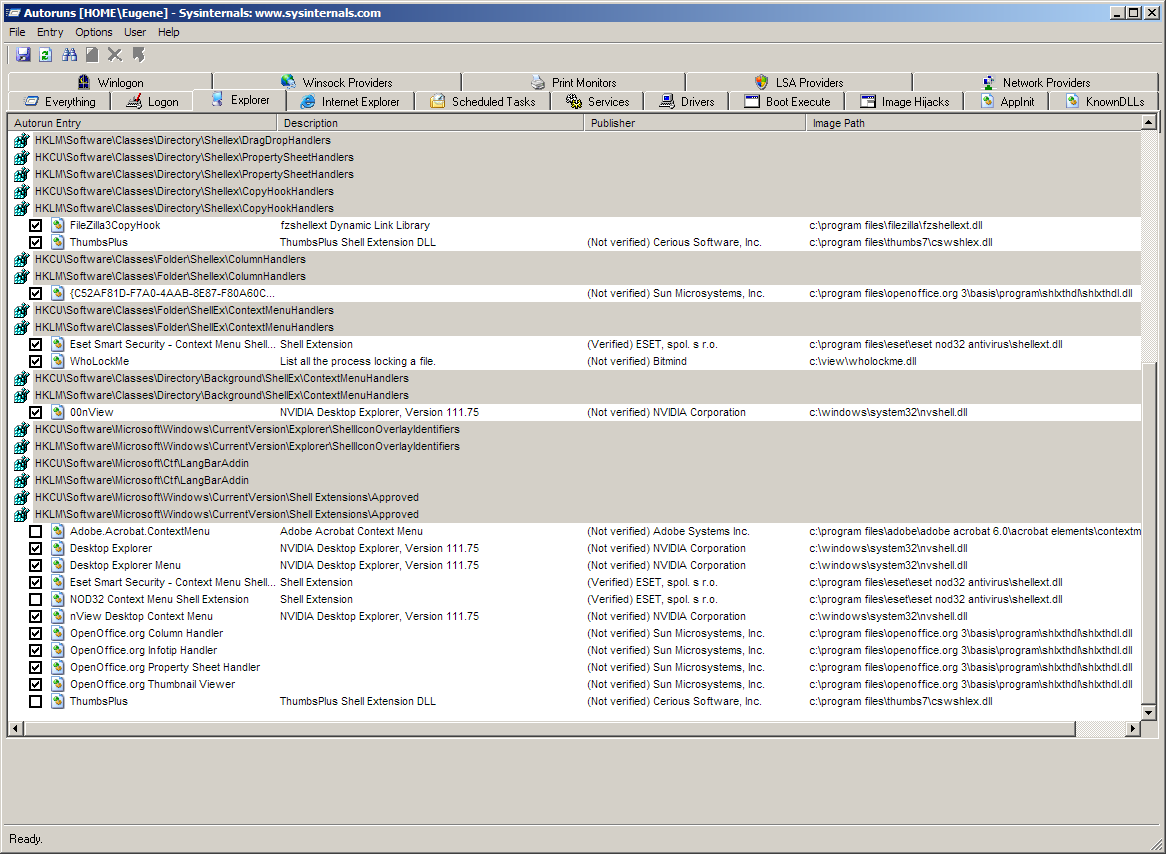The height and width of the screenshot is (854, 1166).
Task: Click the Refresh toolbar icon
Action: coord(45,54)
